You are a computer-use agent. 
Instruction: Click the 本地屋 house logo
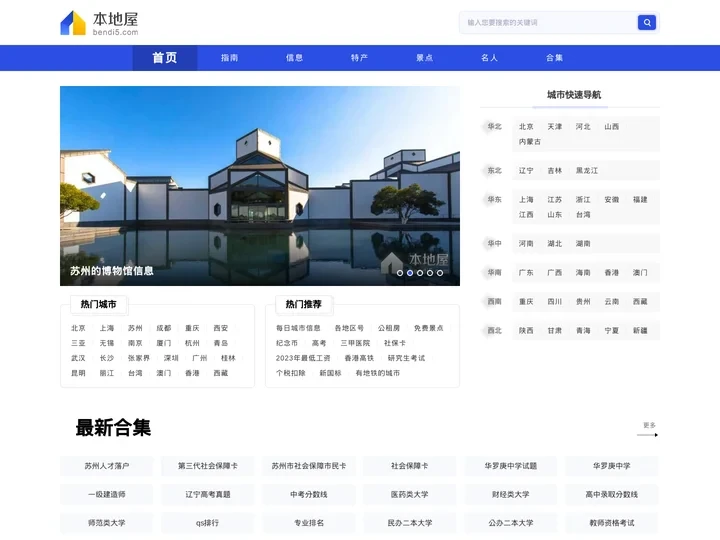point(99,23)
